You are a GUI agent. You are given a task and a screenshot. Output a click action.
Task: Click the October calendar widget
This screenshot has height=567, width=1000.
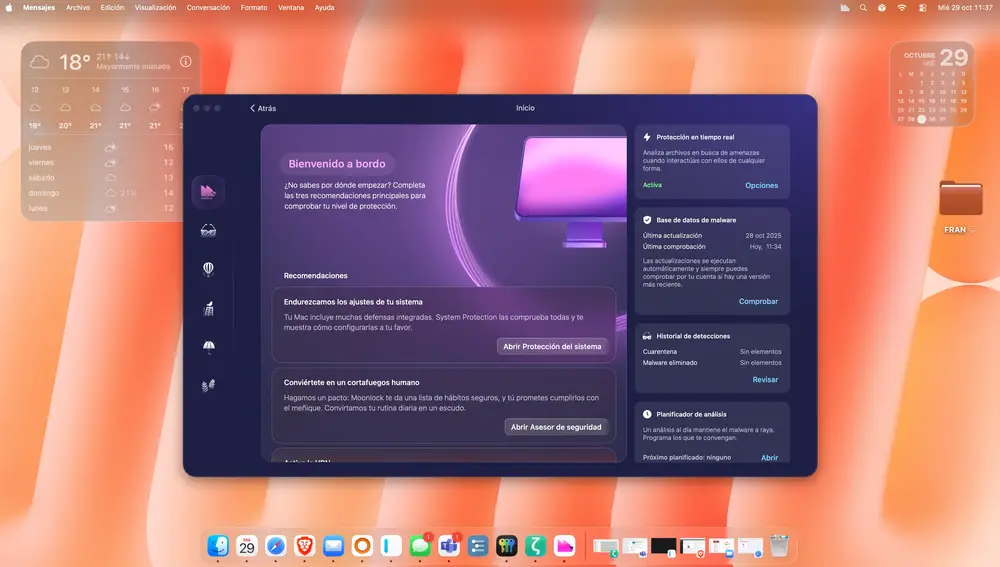pyautogui.click(x=932, y=84)
